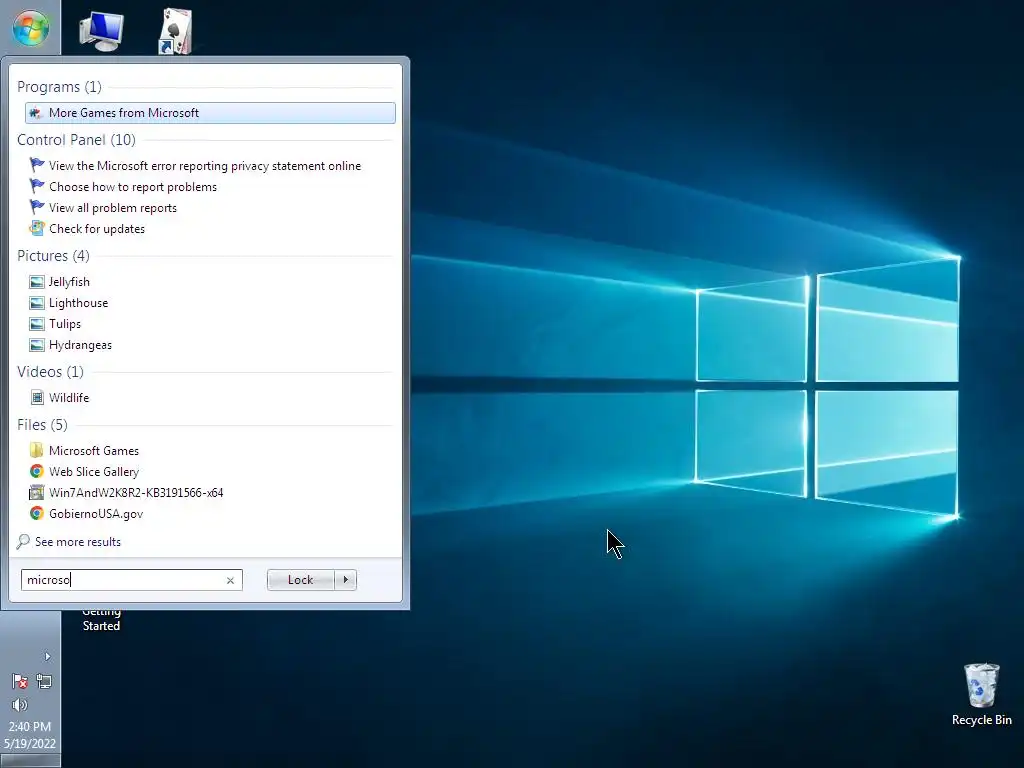Select Choose how to report problems
Image resolution: width=1024 pixels, height=768 pixels.
133,187
